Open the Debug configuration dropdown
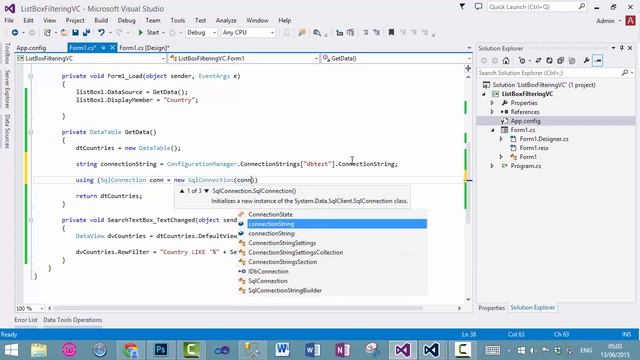The image size is (640, 360). 201,32
